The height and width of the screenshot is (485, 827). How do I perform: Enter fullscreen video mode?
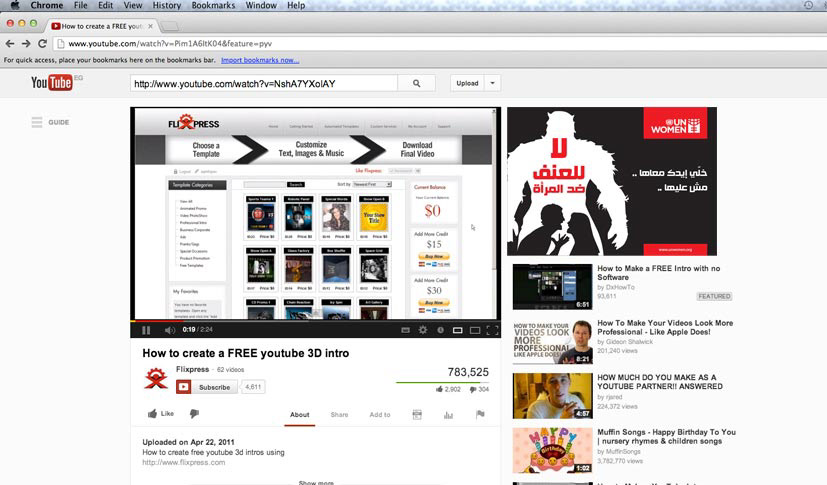coord(492,330)
